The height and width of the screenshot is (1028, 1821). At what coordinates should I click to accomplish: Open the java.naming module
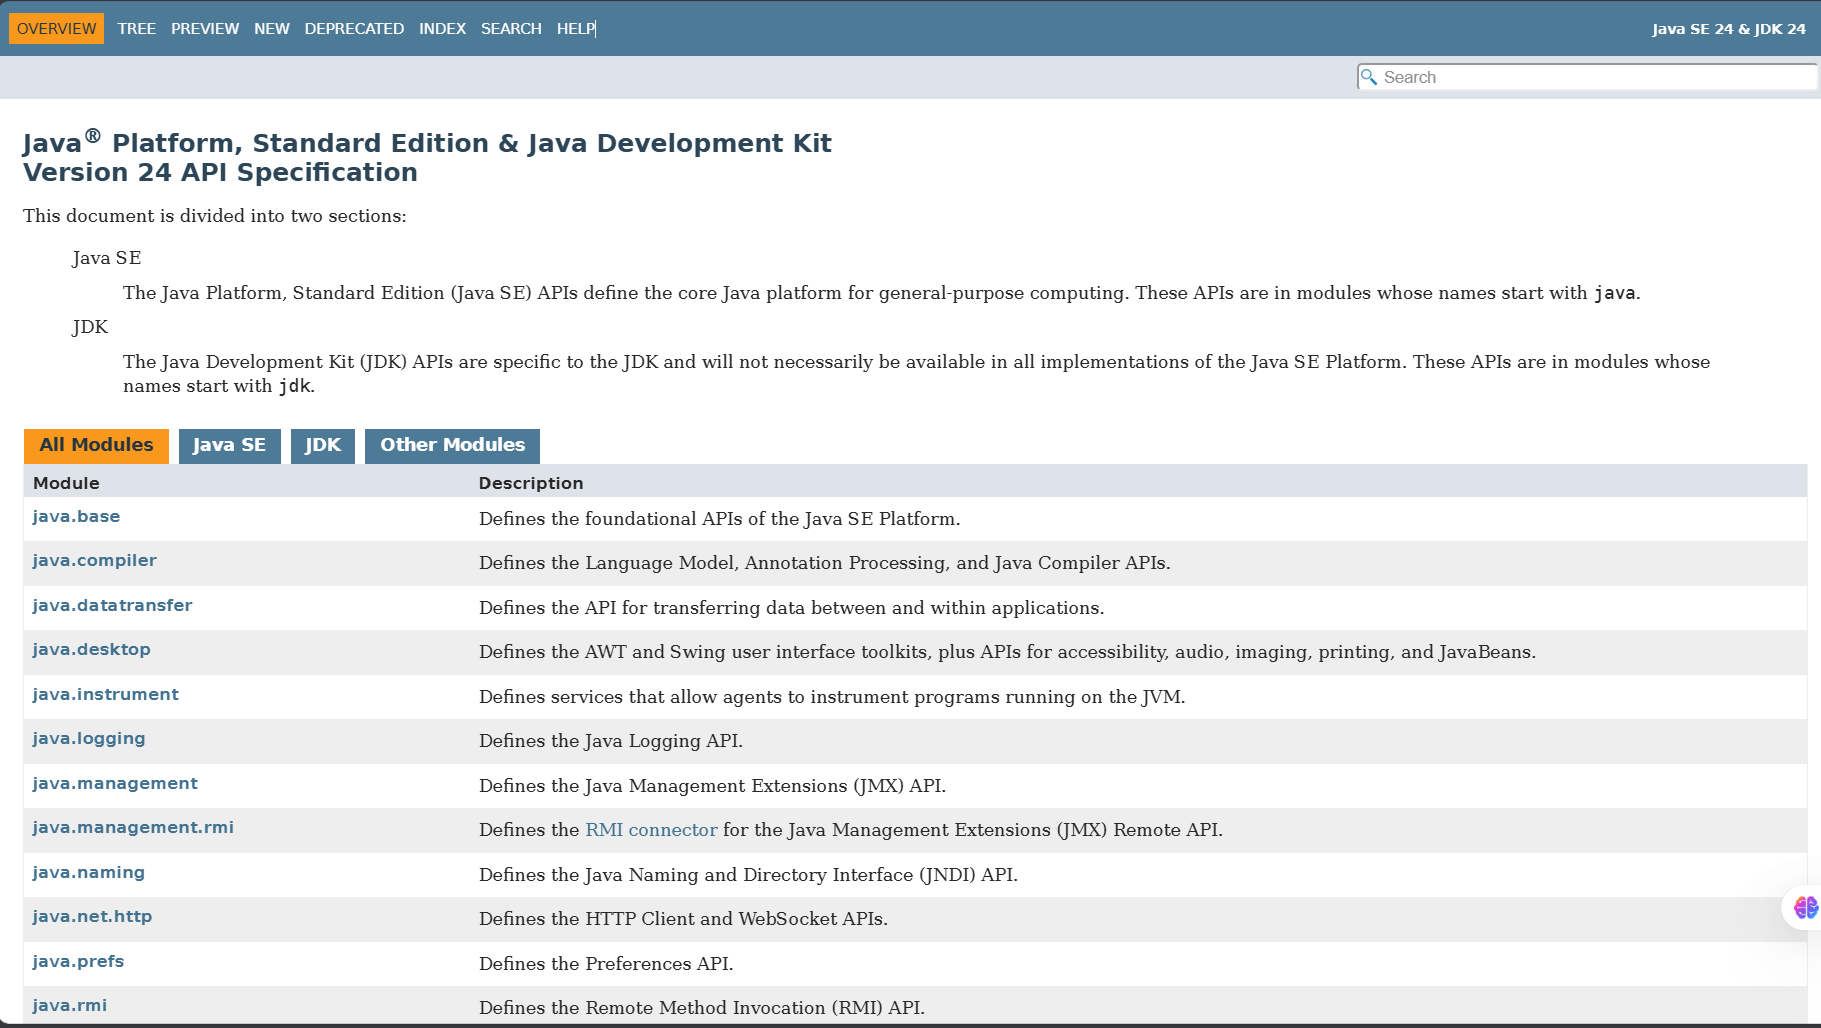(88, 873)
